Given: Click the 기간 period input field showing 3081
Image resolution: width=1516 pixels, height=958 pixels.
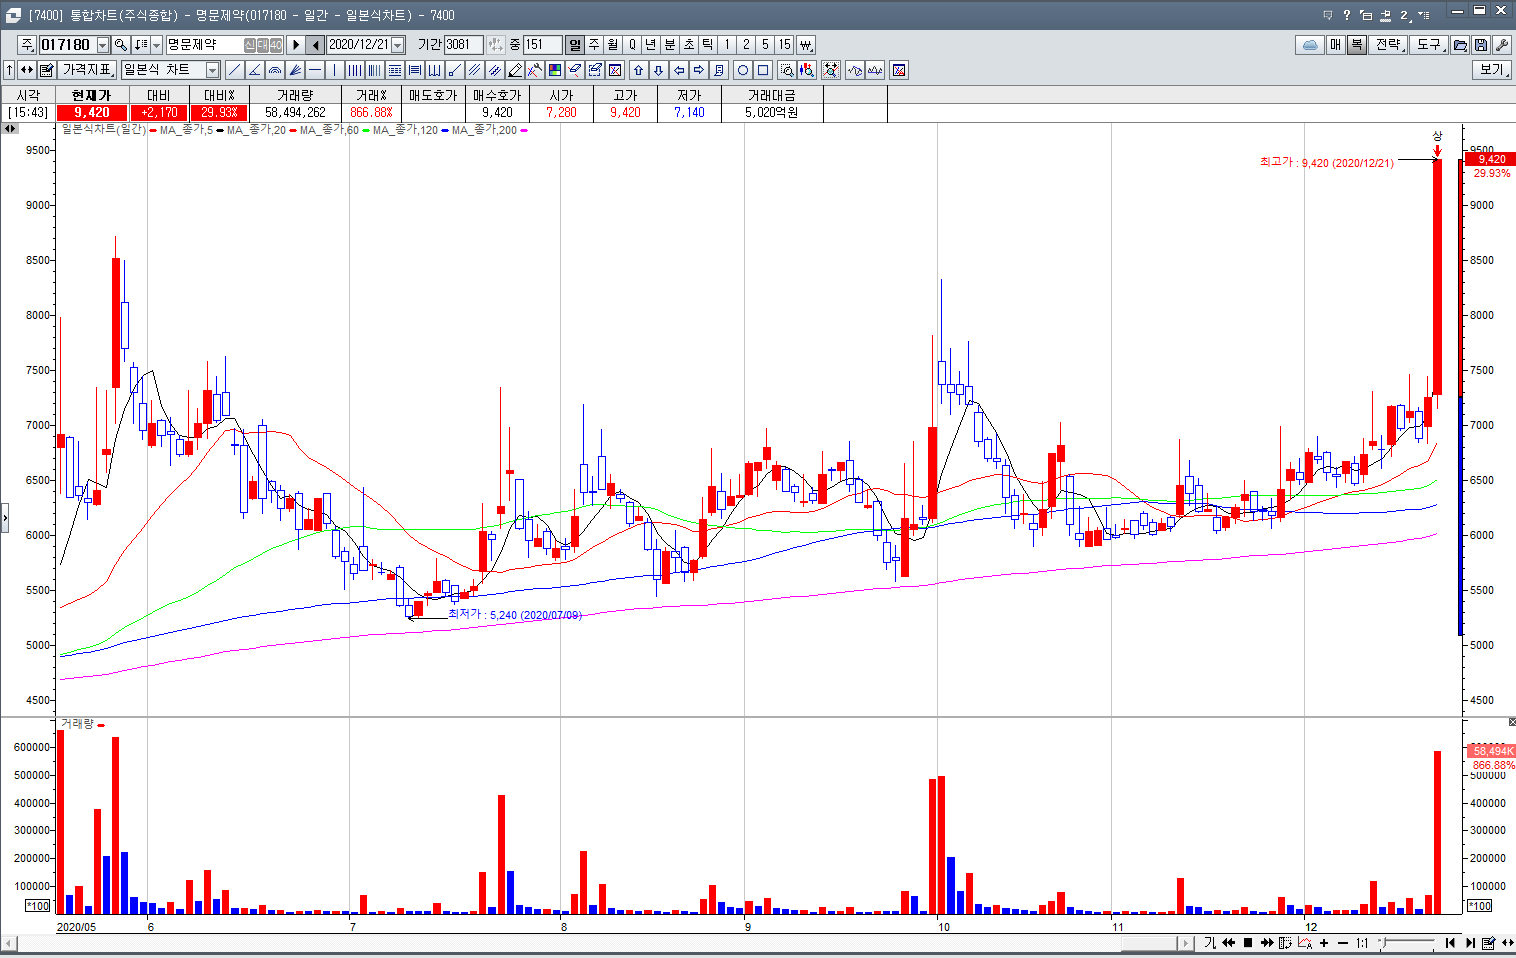Looking at the screenshot, I should [x=464, y=45].
